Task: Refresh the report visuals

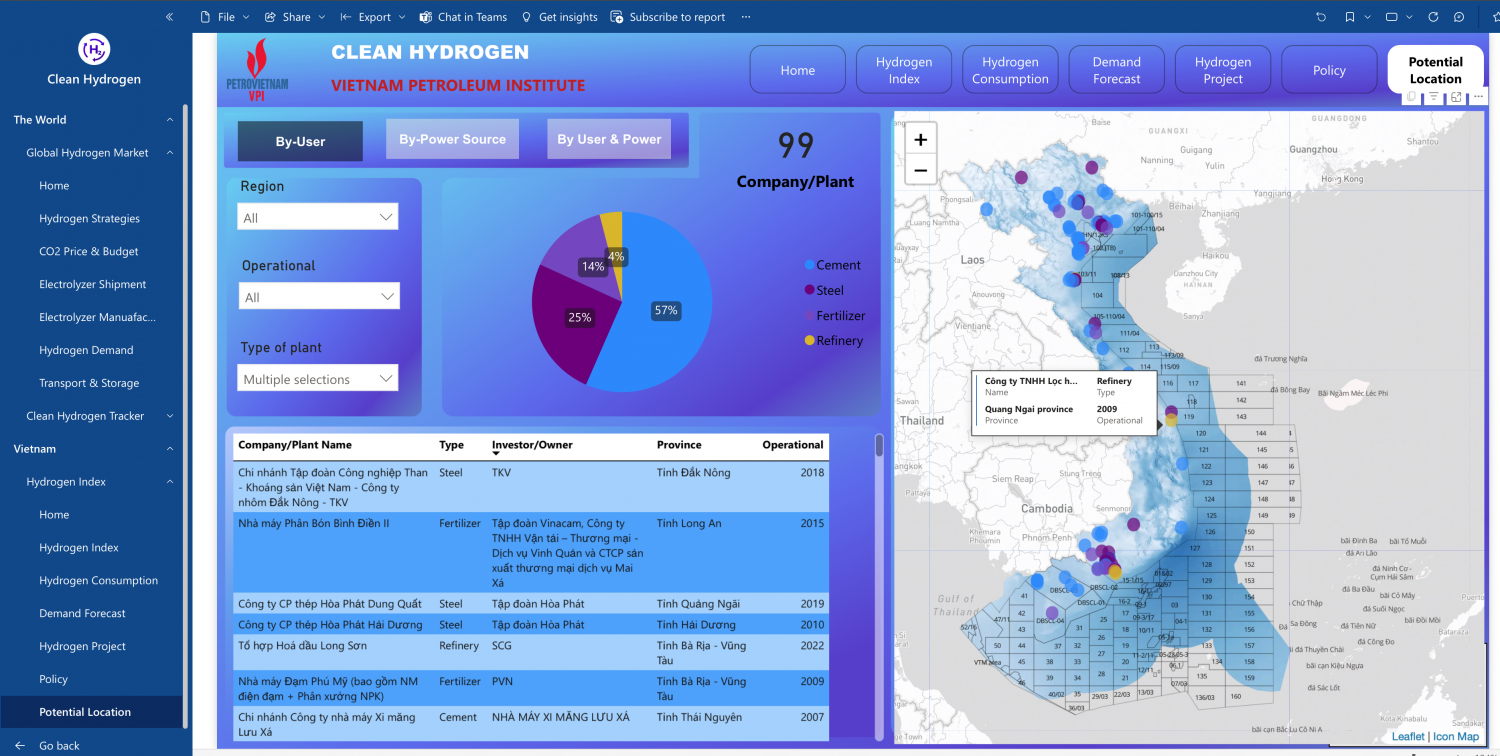Action: (1433, 17)
